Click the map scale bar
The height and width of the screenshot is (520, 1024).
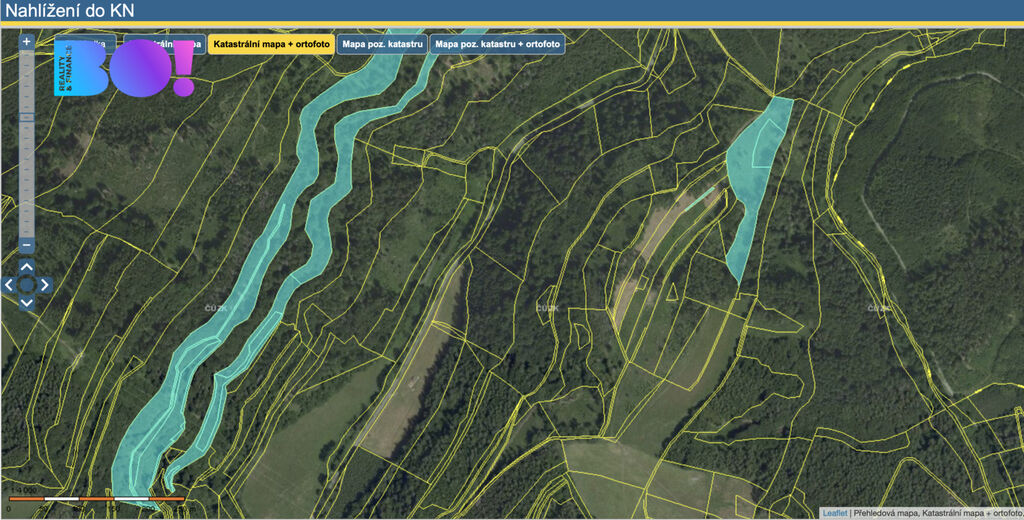(97, 498)
